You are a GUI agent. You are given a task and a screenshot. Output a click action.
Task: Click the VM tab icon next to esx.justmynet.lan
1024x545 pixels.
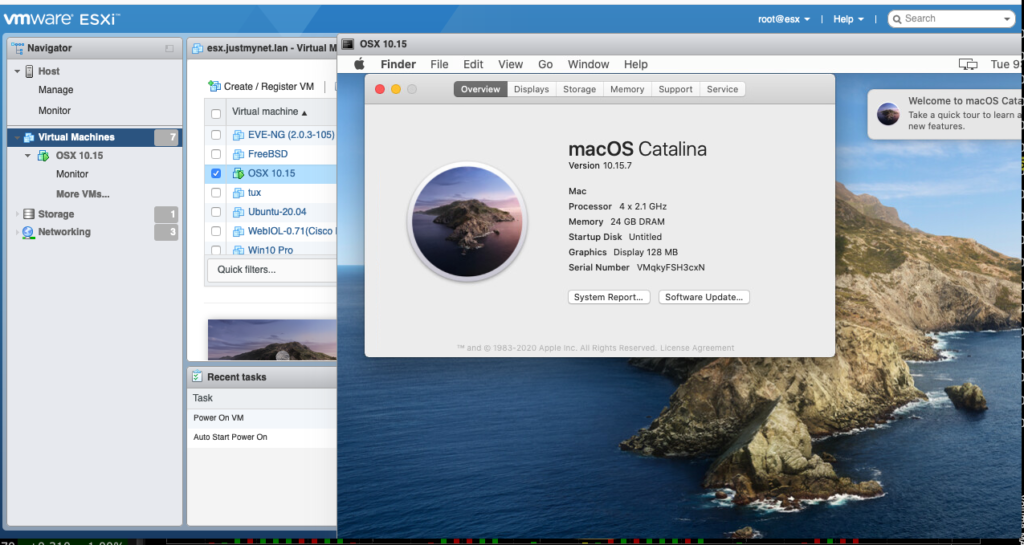(x=197, y=48)
